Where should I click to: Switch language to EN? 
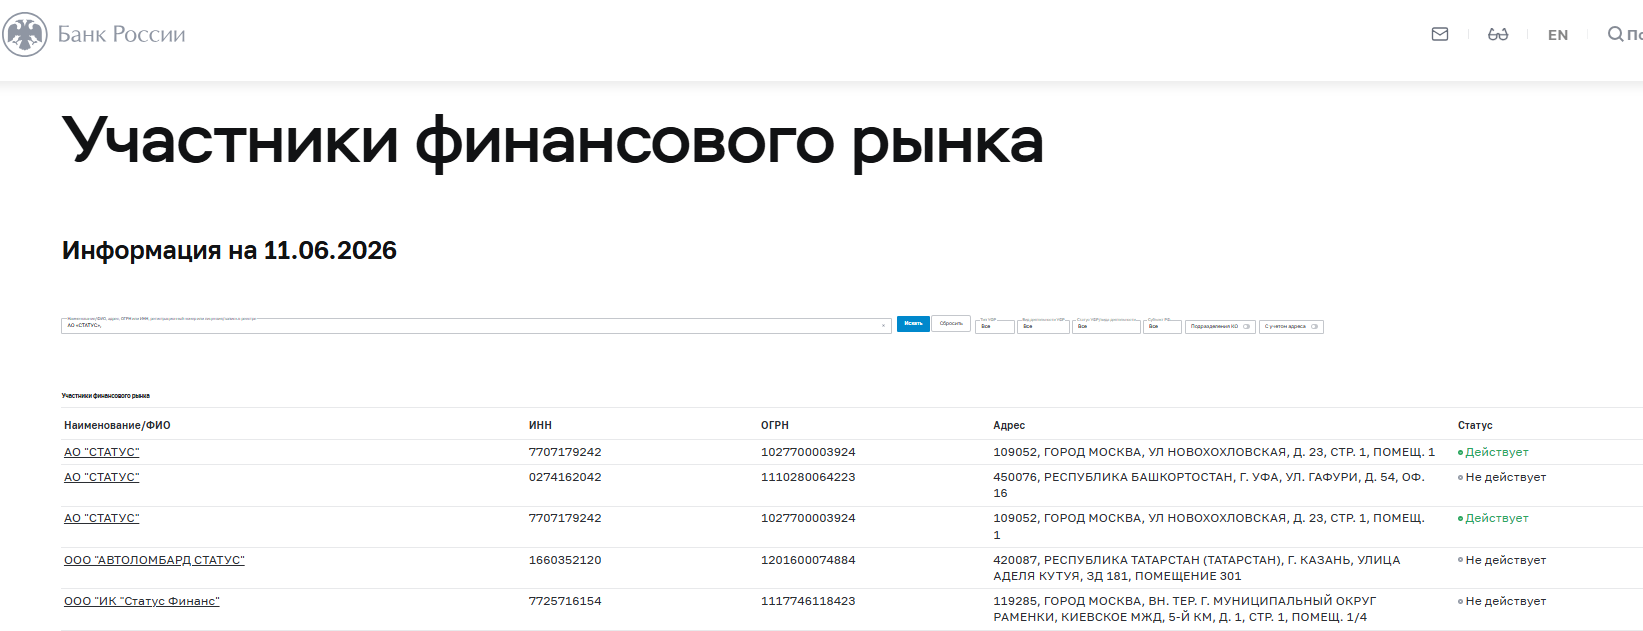(x=1558, y=35)
